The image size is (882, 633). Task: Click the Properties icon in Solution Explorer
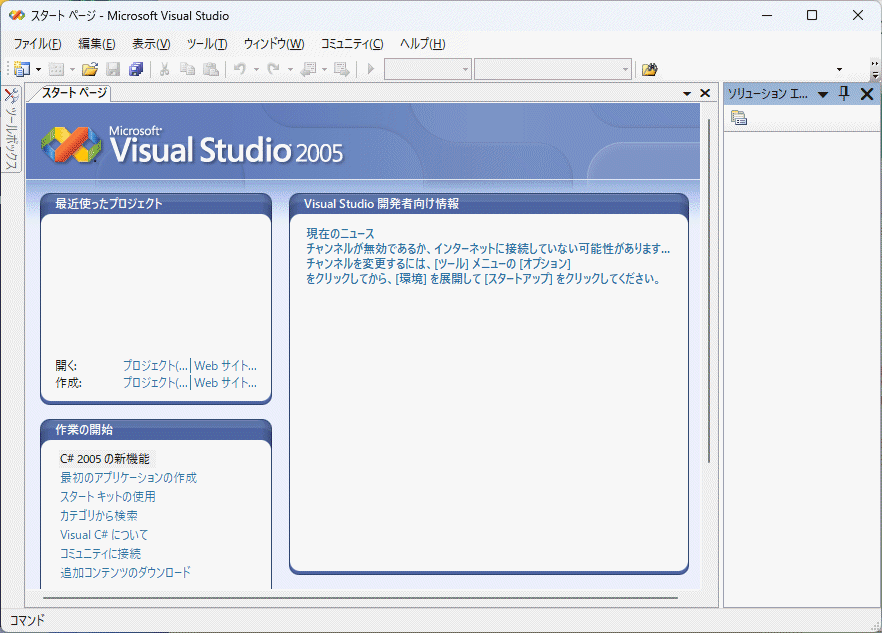coord(739,118)
